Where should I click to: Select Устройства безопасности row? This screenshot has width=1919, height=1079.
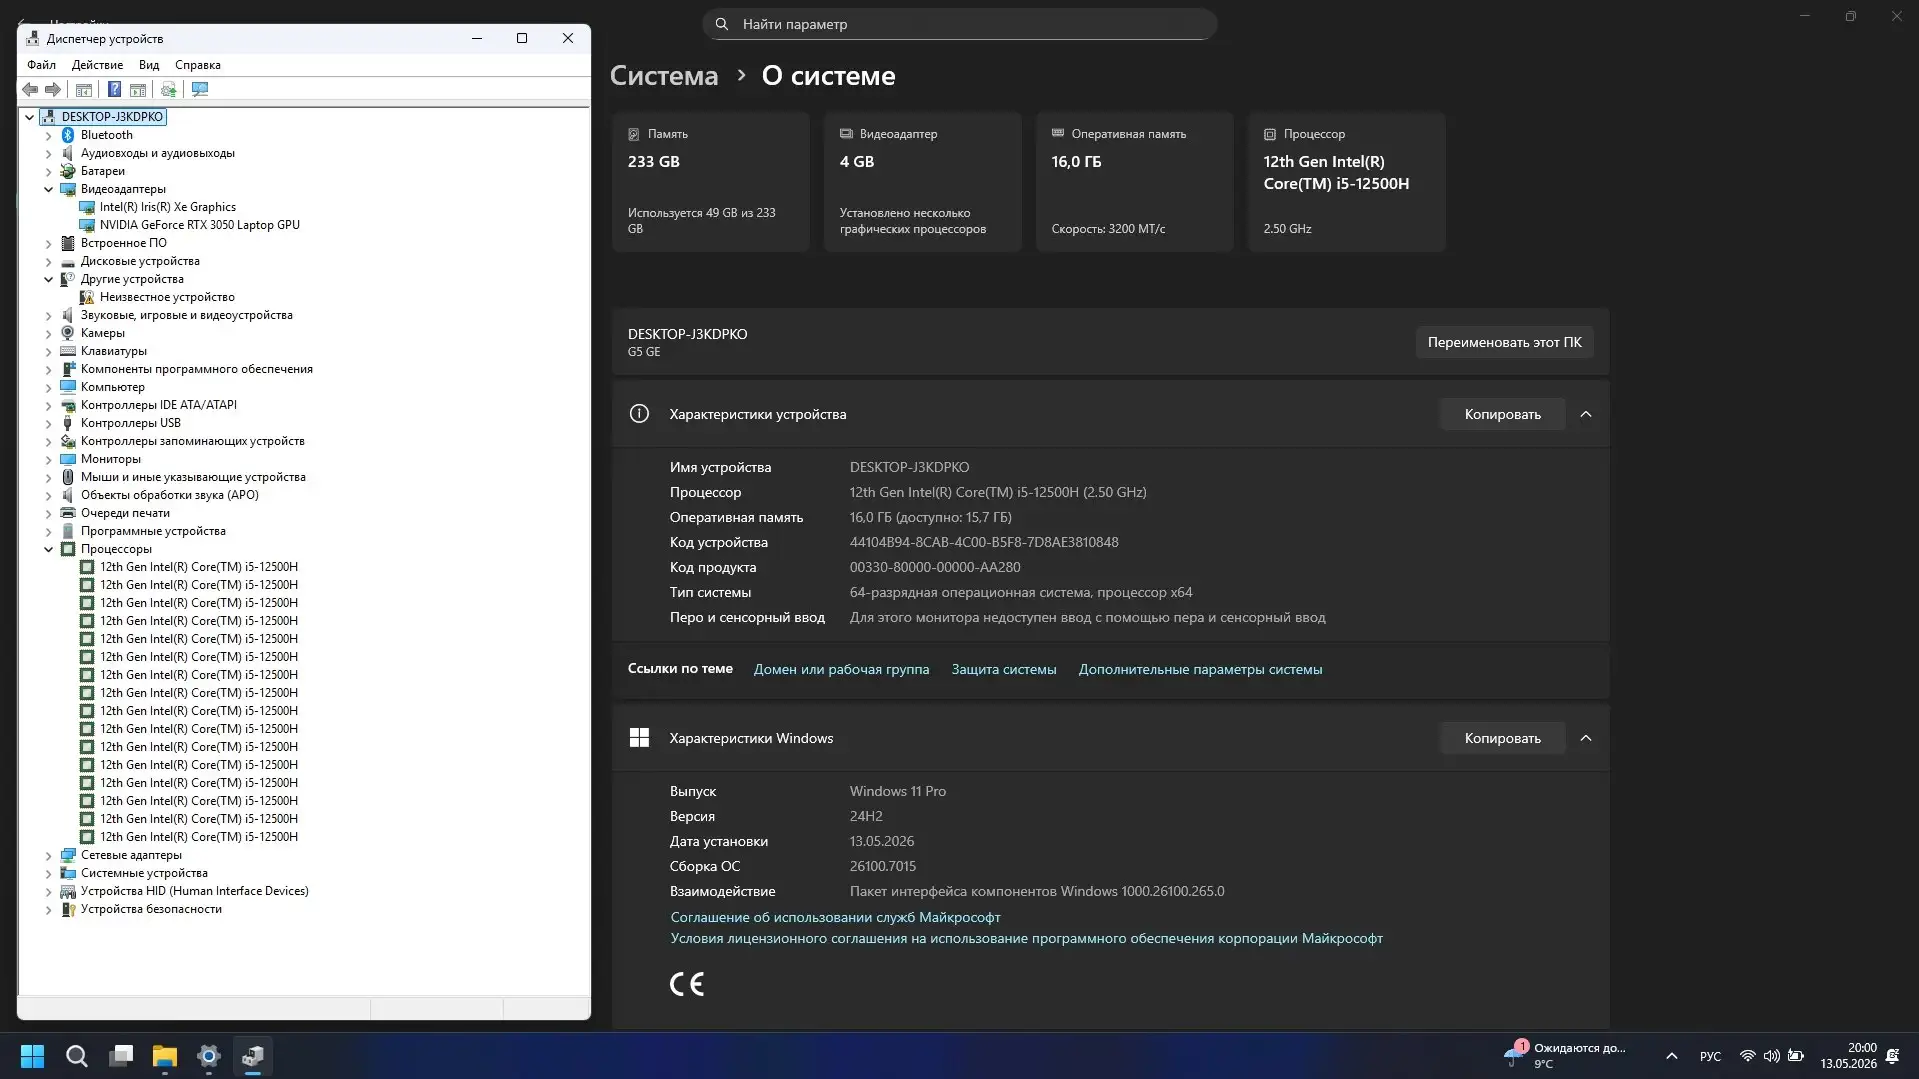pyautogui.click(x=151, y=909)
